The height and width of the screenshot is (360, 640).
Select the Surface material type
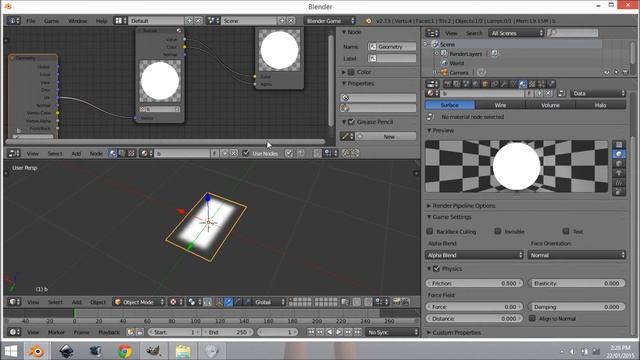[450, 105]
